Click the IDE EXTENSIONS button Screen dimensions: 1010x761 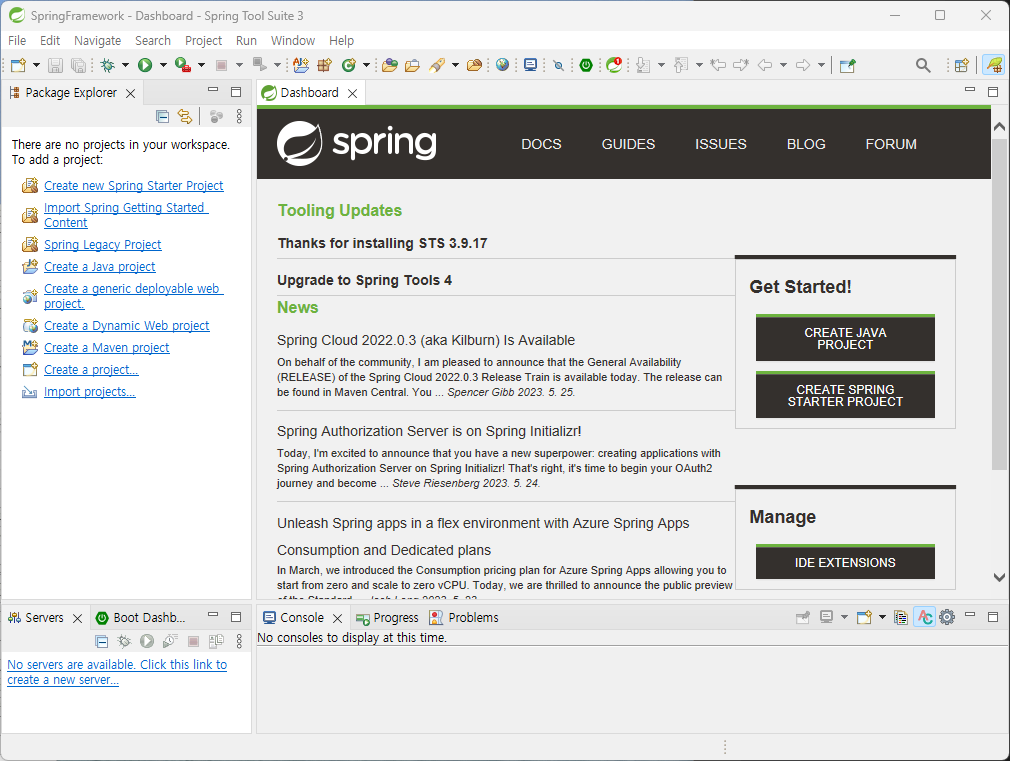click(845, 563)
